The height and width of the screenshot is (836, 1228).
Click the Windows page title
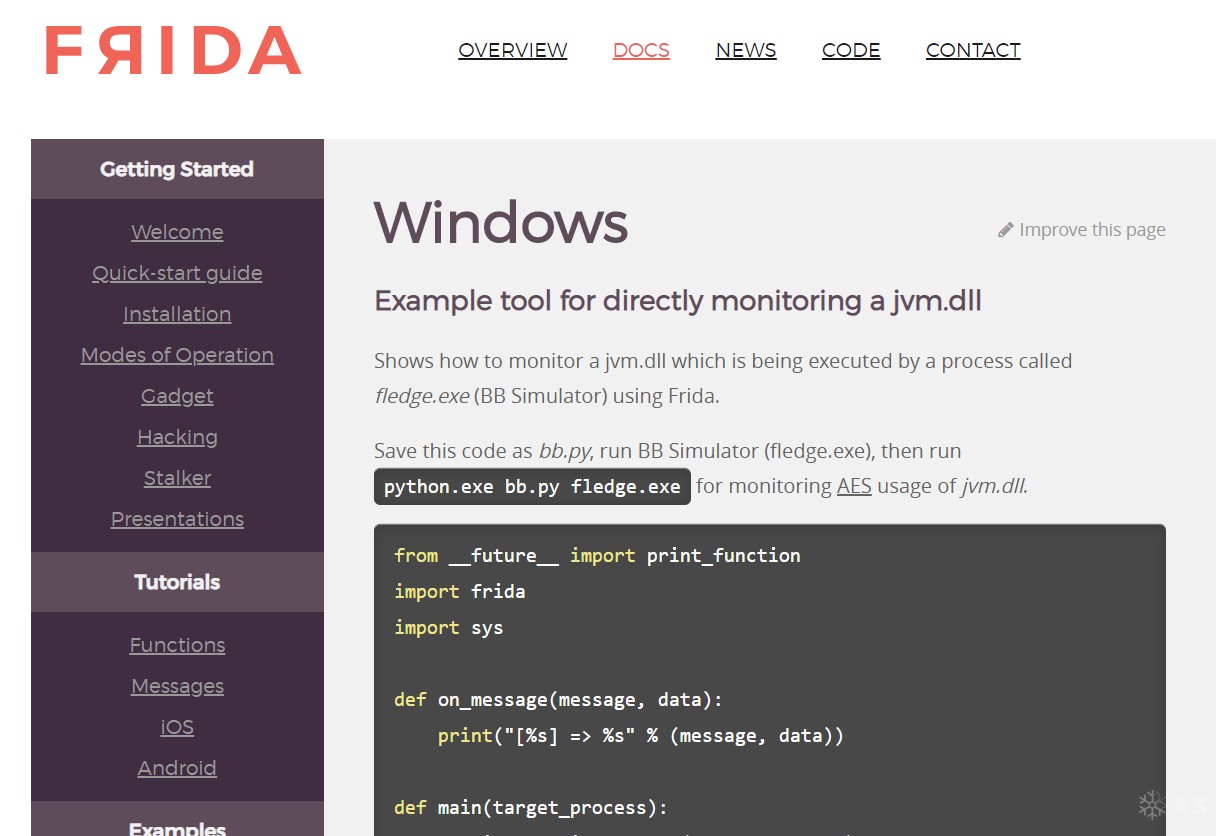[501, 222]
